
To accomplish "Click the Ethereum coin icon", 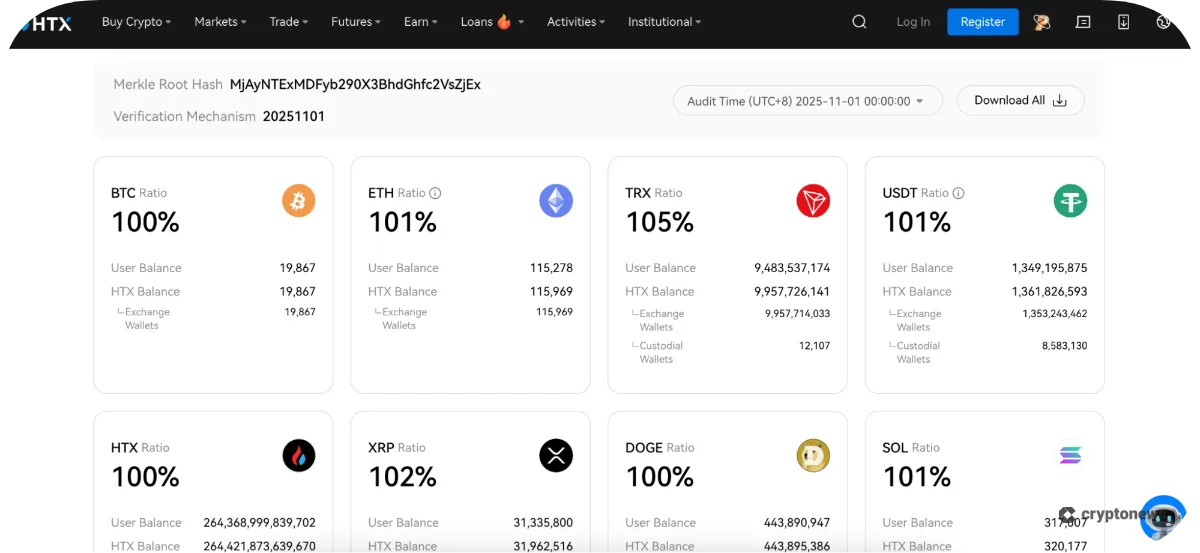I will click(x=556, y=201).
